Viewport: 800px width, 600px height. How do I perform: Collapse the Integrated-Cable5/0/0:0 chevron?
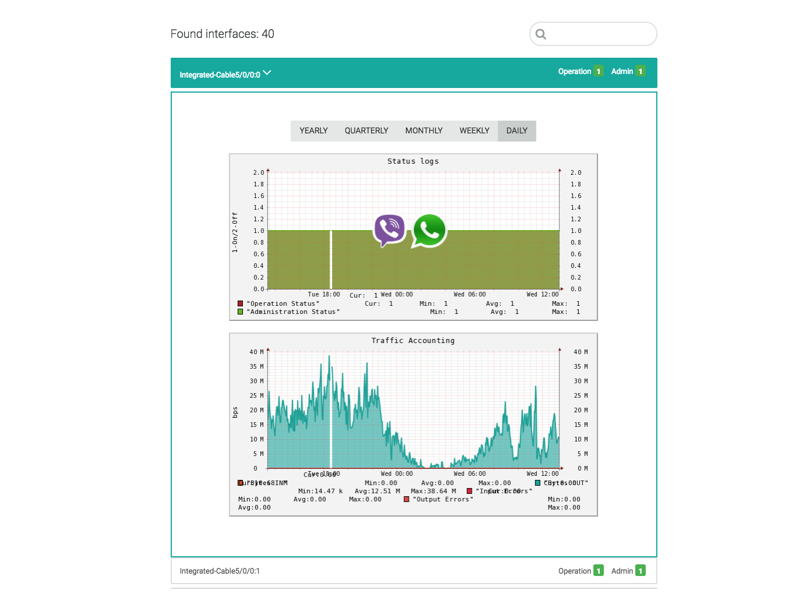[267, 73]
